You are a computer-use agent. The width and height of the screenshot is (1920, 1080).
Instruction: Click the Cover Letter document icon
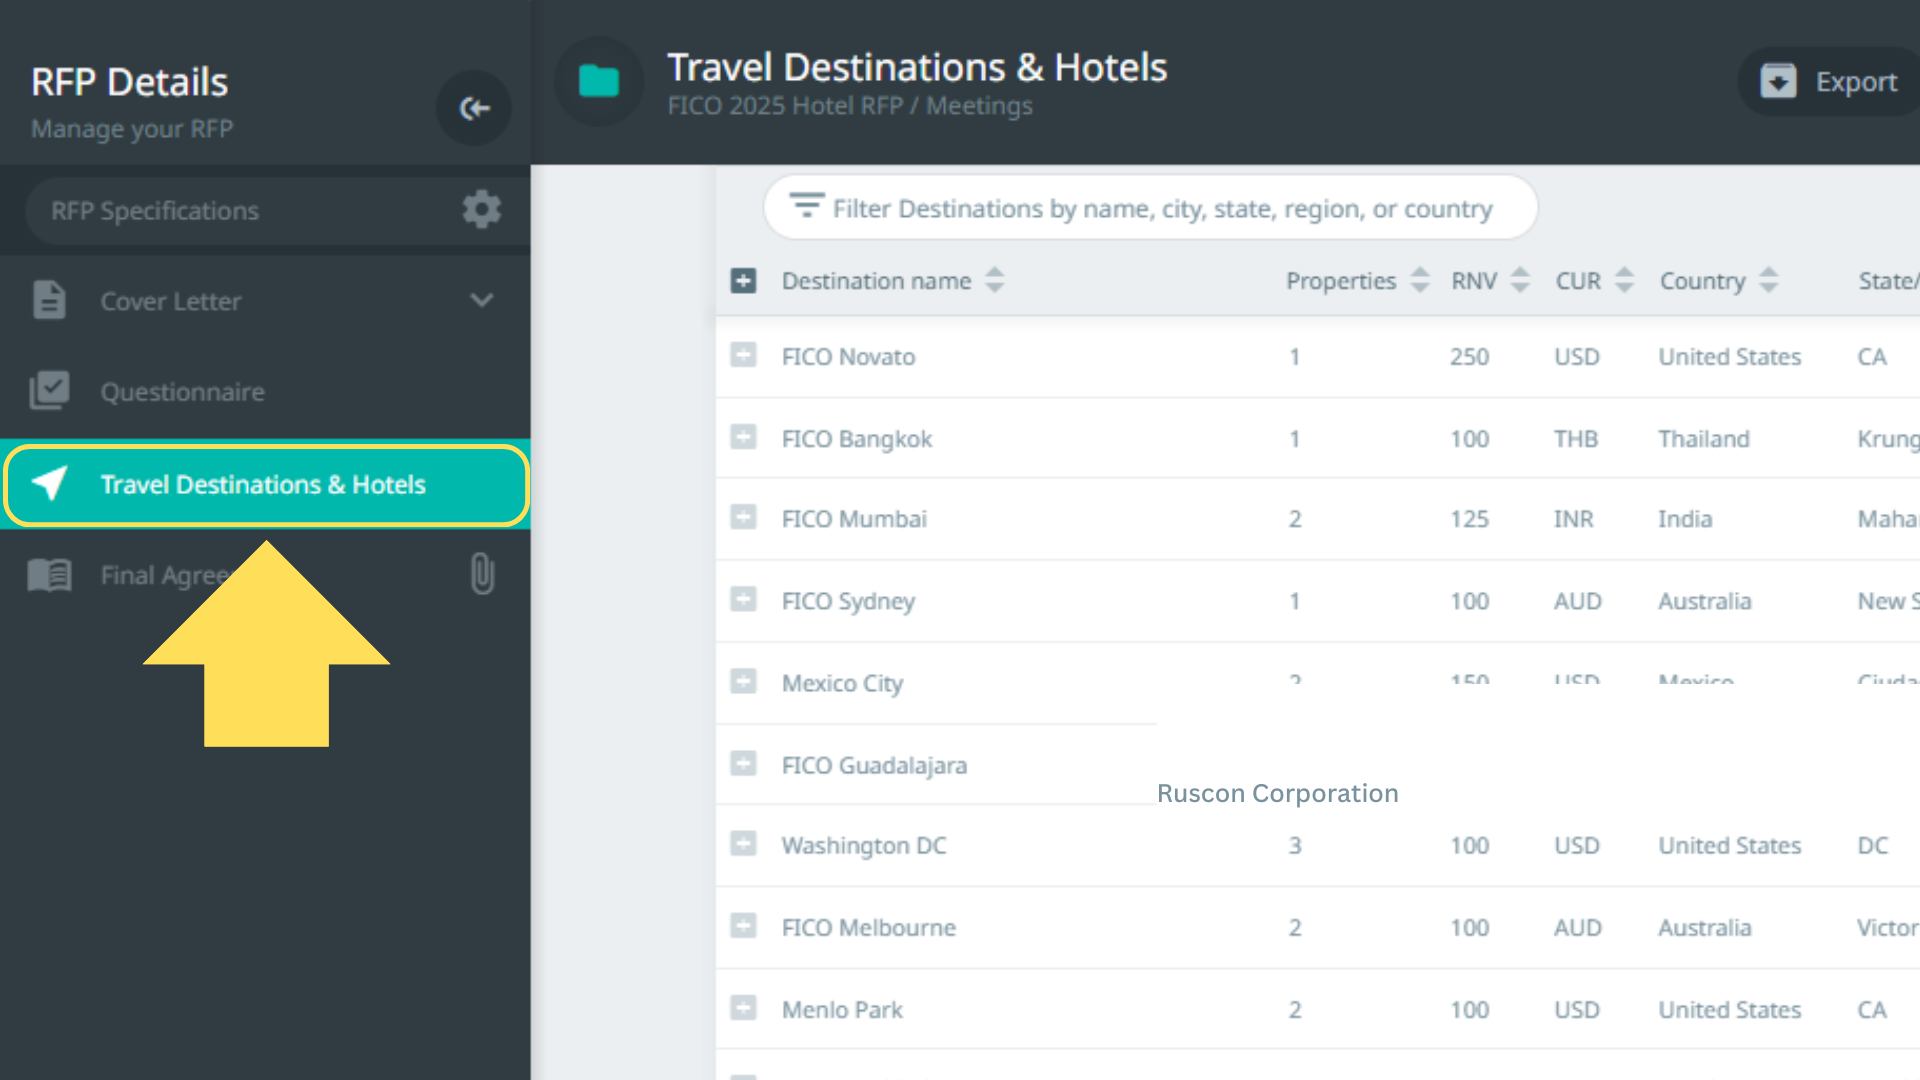coord(49,300)
